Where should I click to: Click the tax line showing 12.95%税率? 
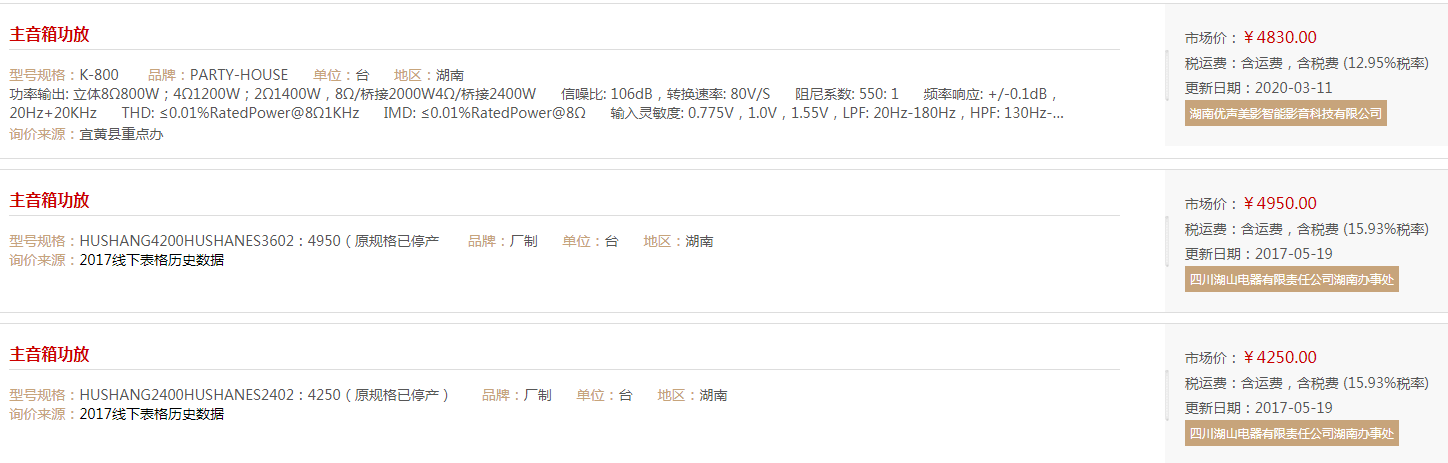coord(1307,62)
